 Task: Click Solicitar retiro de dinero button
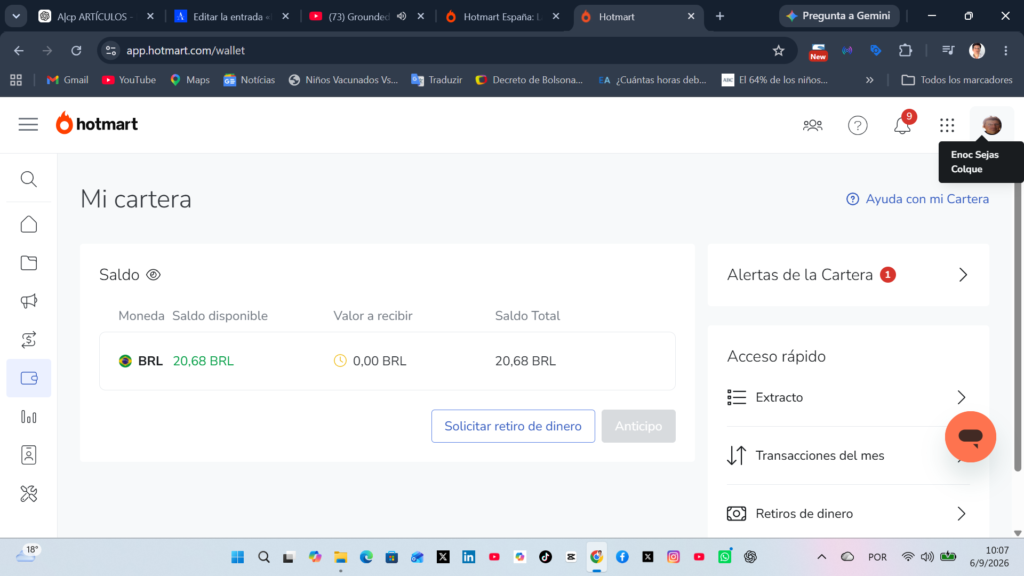coord(513,426)
